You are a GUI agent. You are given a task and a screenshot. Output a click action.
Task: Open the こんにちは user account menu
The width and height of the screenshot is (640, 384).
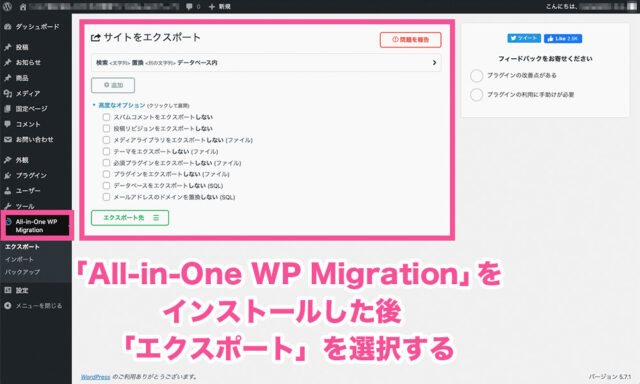pos(591,7)
